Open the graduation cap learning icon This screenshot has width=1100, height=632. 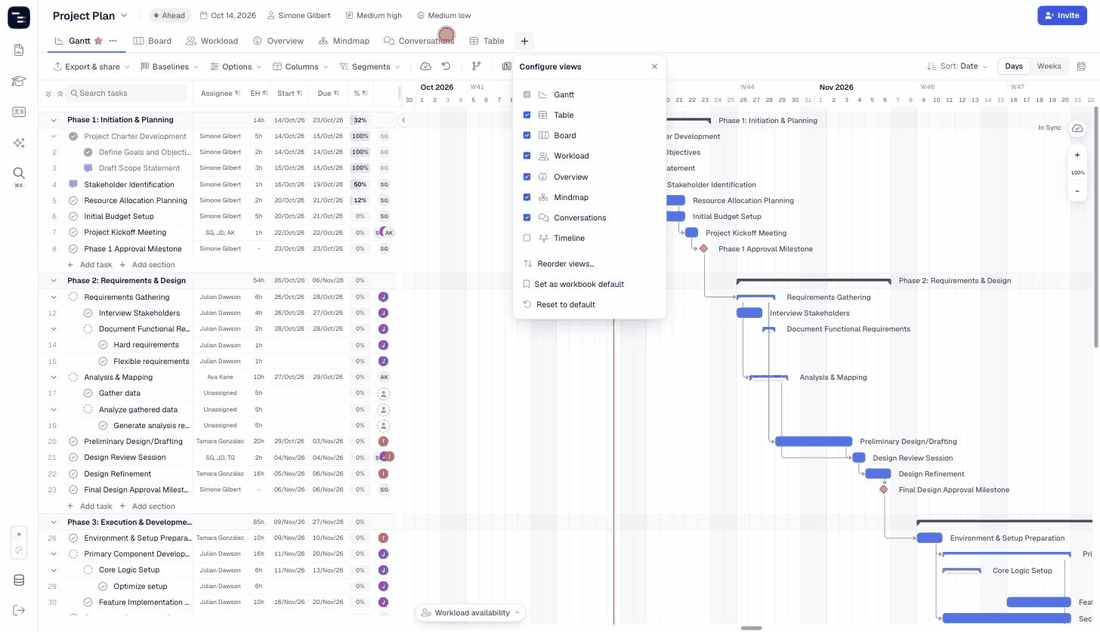(19, 81)
